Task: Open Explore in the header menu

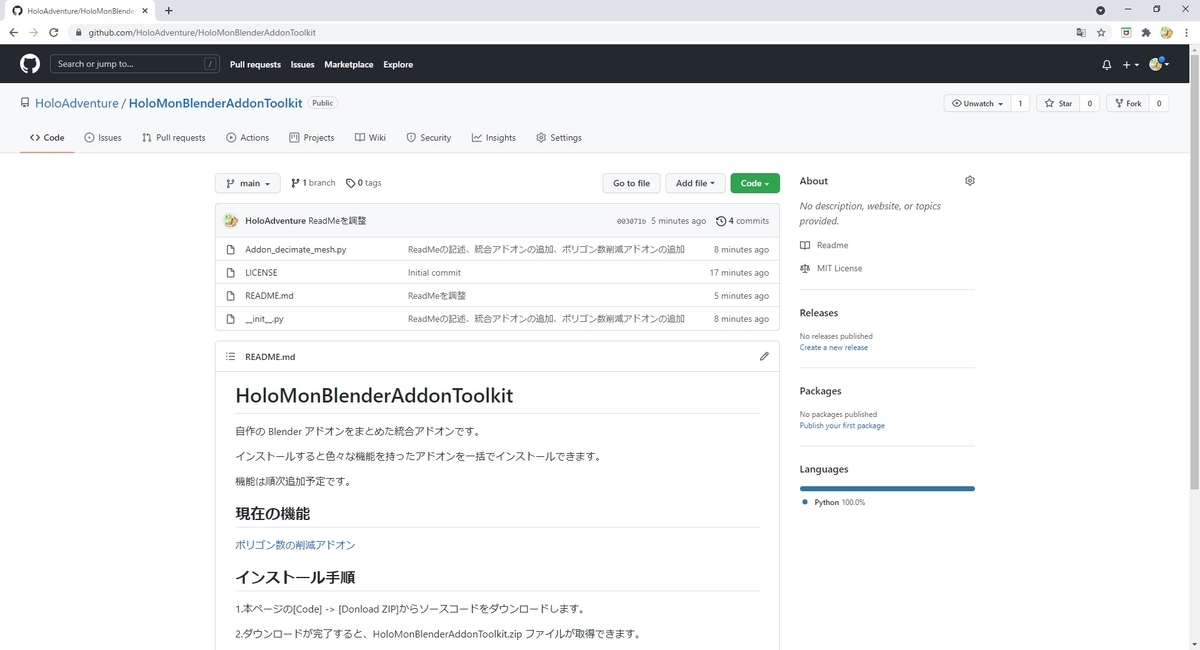Action: [398, 64]
